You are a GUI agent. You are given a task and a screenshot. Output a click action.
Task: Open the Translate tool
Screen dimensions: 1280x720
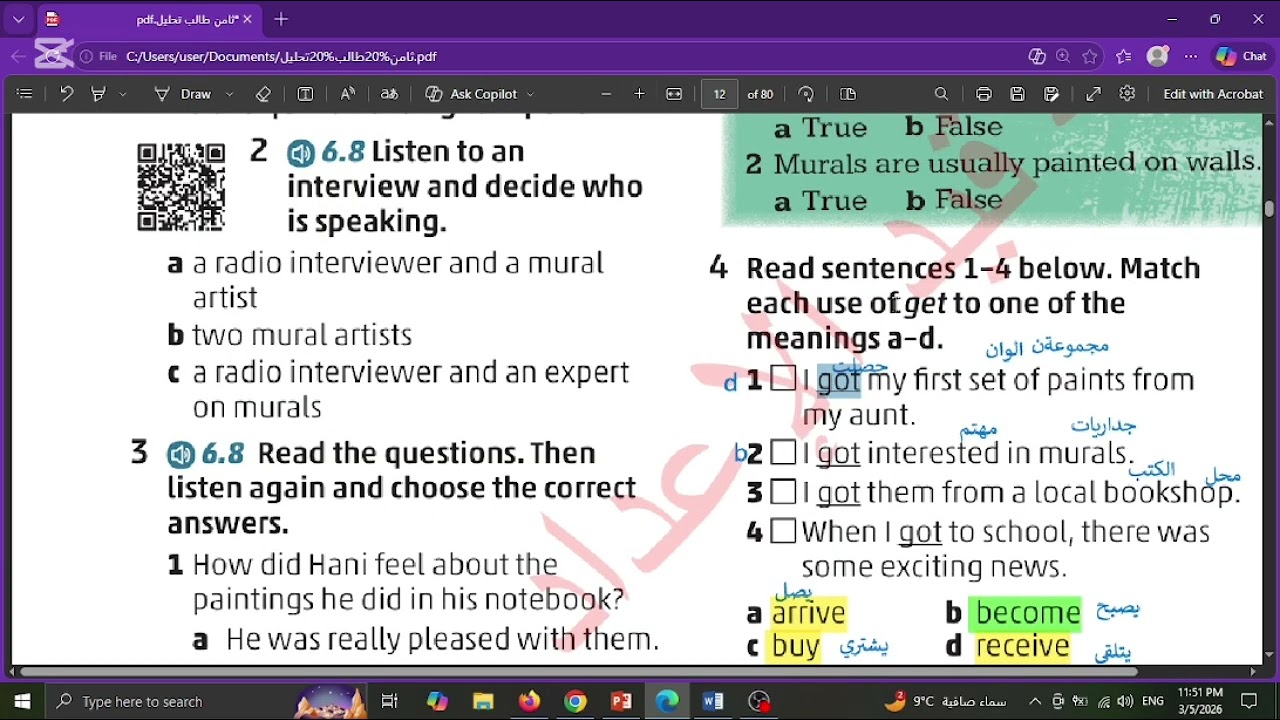point(390,94)
